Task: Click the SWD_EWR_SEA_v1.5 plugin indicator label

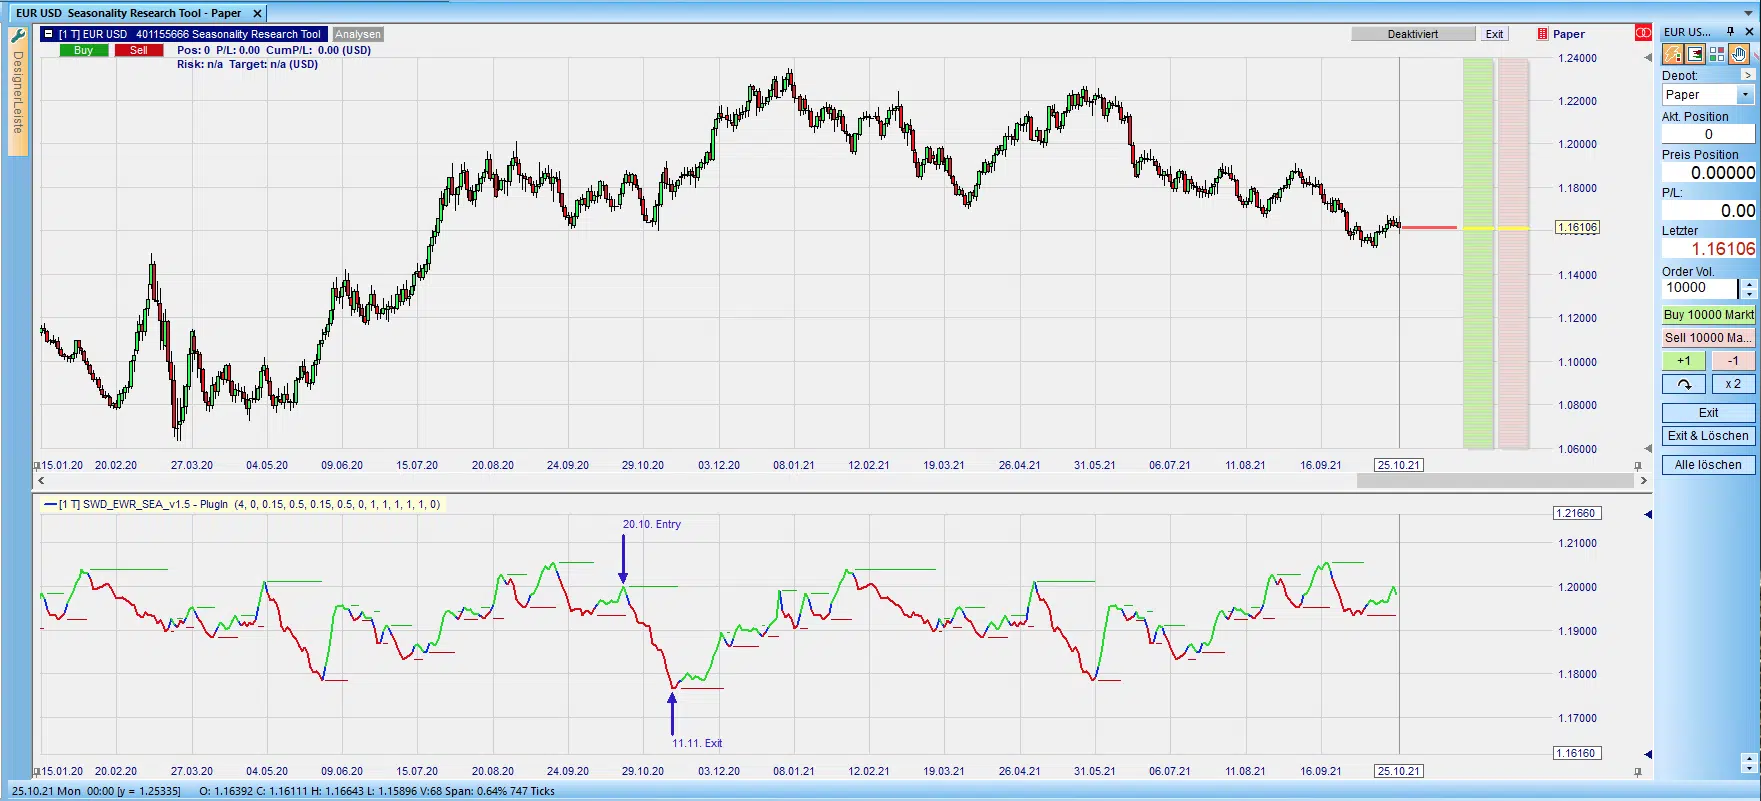Action: (x=242, y=505)
